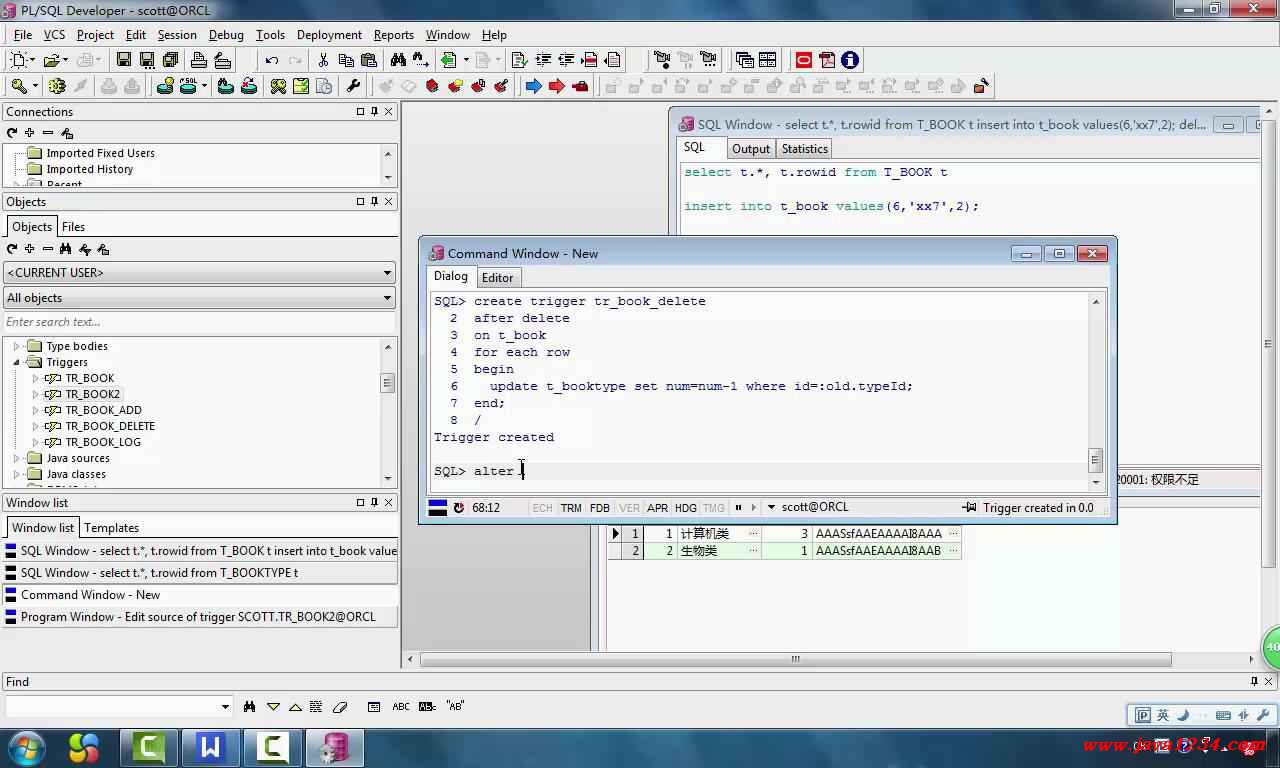The image size is (1280, 768).
Task: Open the All objects filter dropdown
Action: [388, 298]
